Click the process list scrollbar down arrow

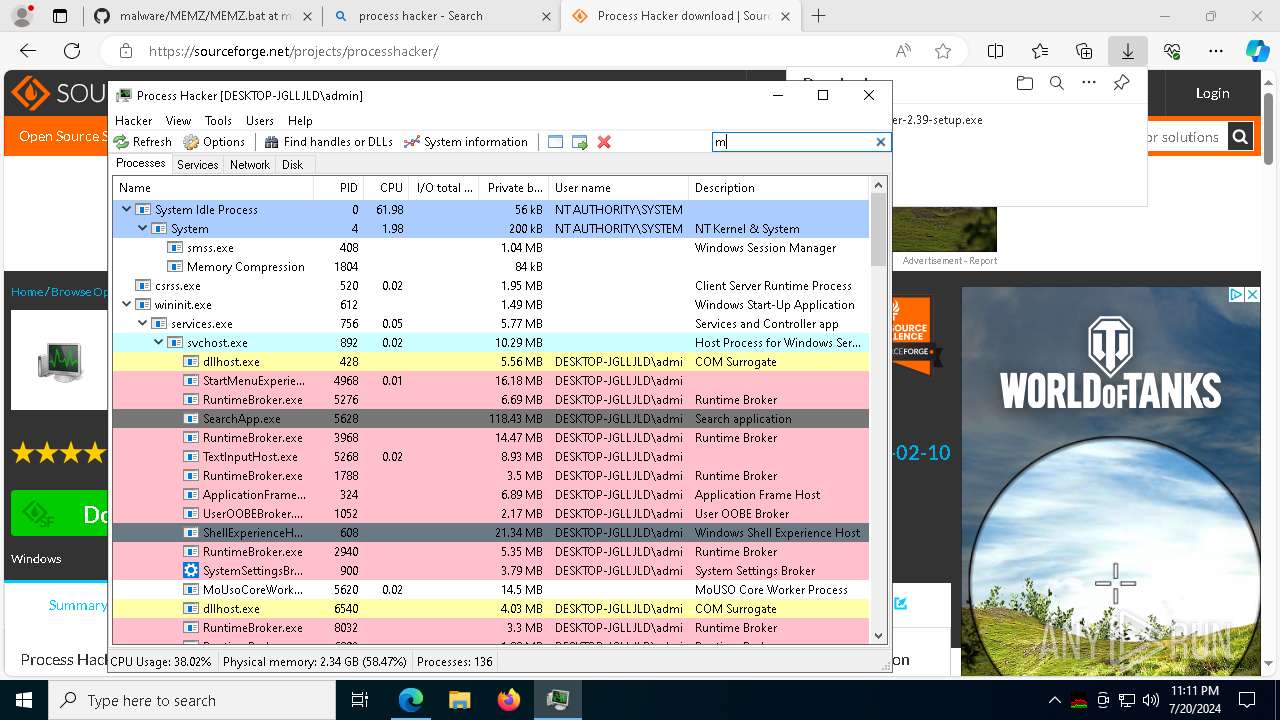point(879,635)
